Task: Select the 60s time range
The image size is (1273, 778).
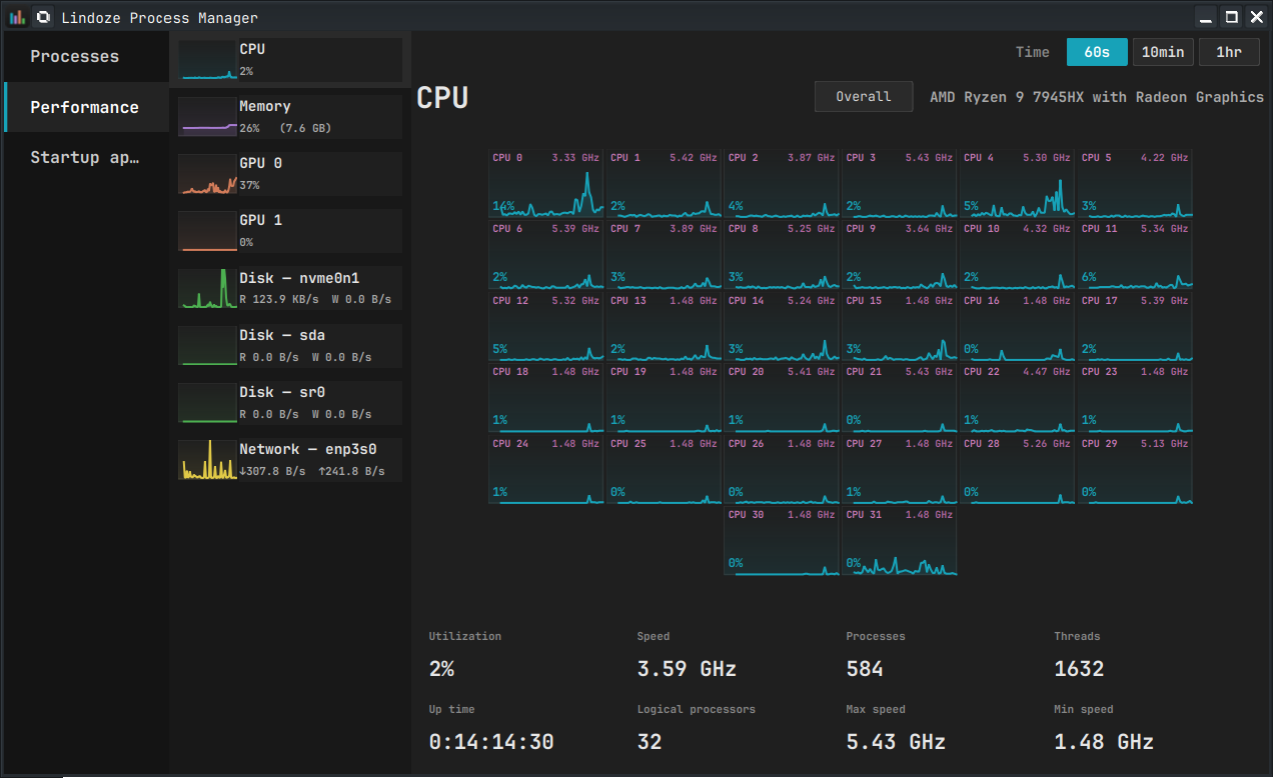Action: click(x=1097, y=52)
